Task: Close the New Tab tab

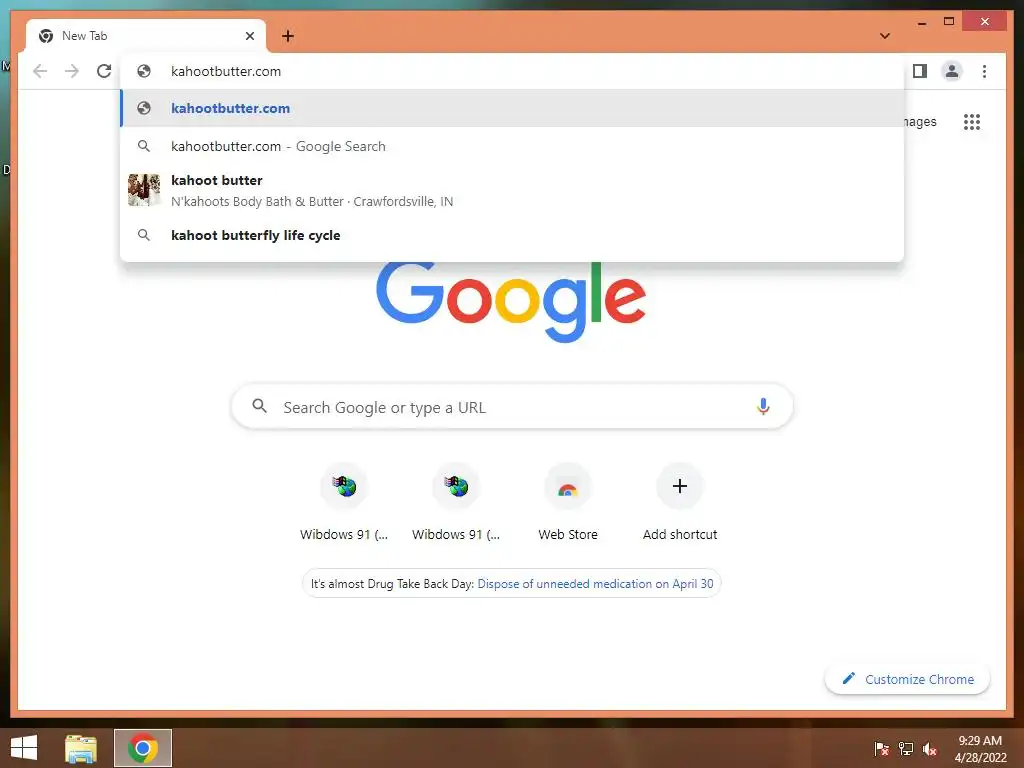Action: click(249, 36)
